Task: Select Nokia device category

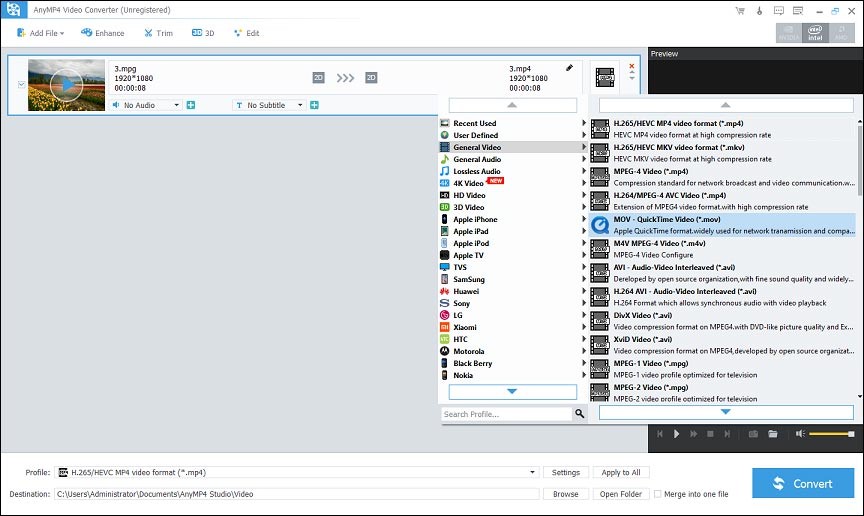Action: pos(512,375)
